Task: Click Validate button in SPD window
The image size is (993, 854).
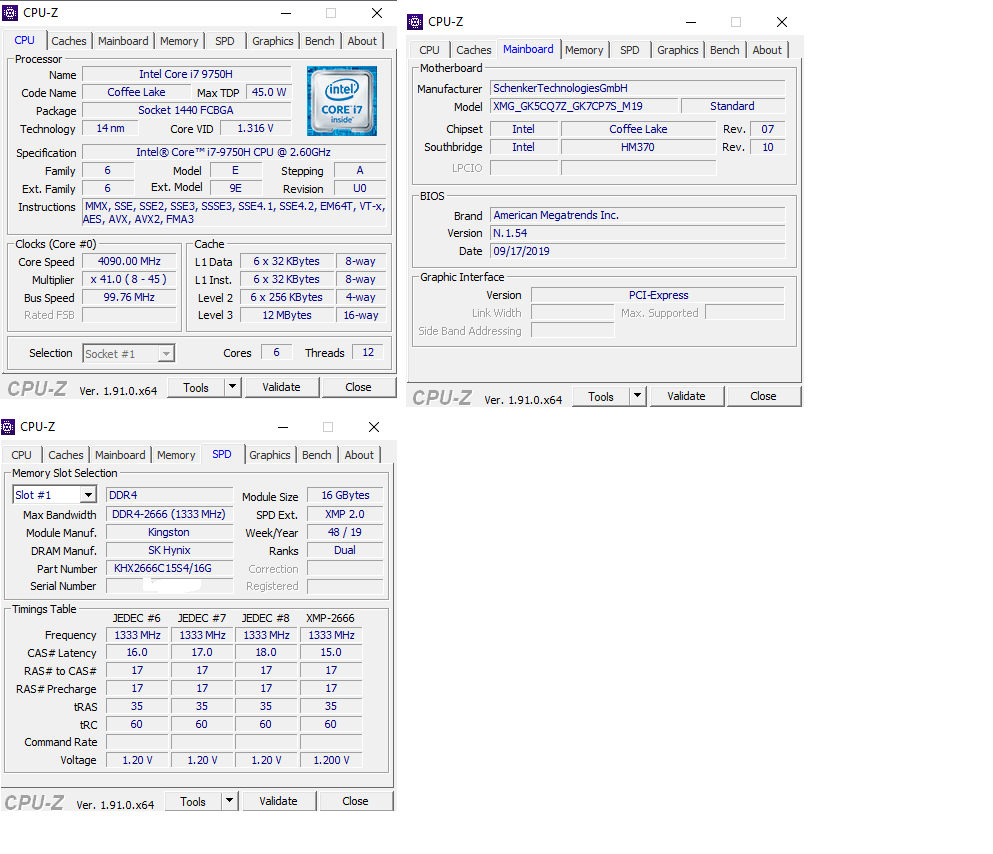Action: click(x=278, y=801)
